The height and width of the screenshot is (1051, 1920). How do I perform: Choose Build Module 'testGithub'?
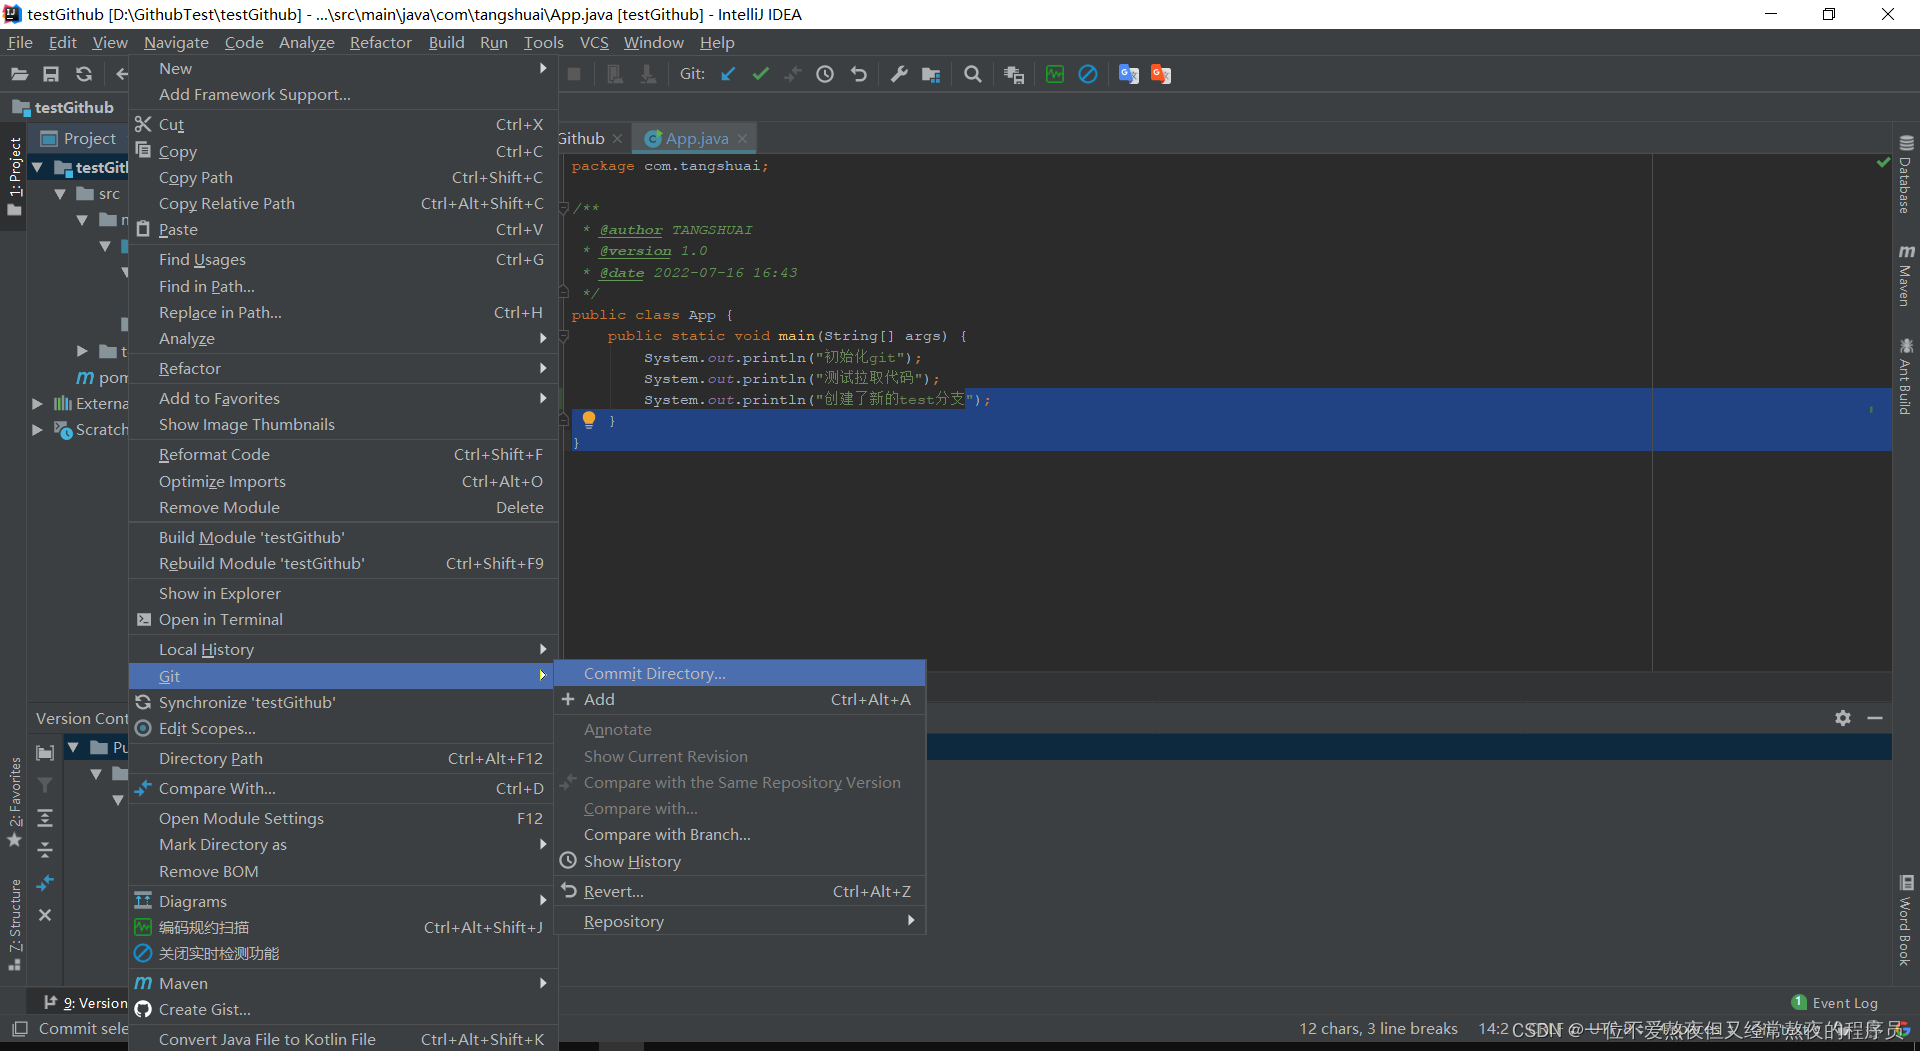pos(344,537)
